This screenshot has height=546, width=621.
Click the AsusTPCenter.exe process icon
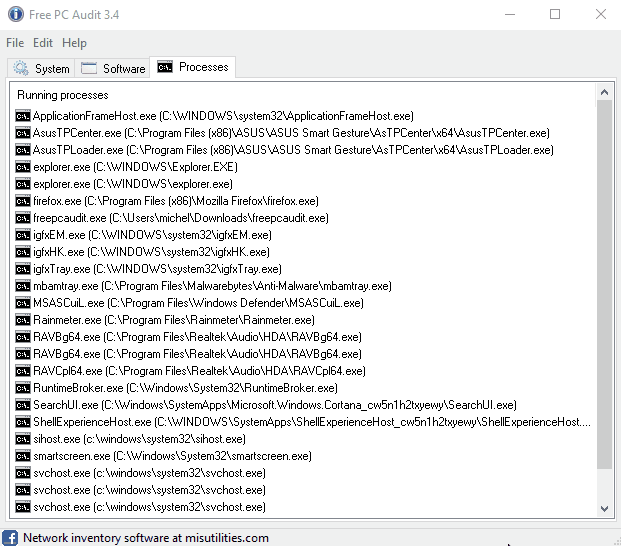pyautogui.click(x=23, y=133)
